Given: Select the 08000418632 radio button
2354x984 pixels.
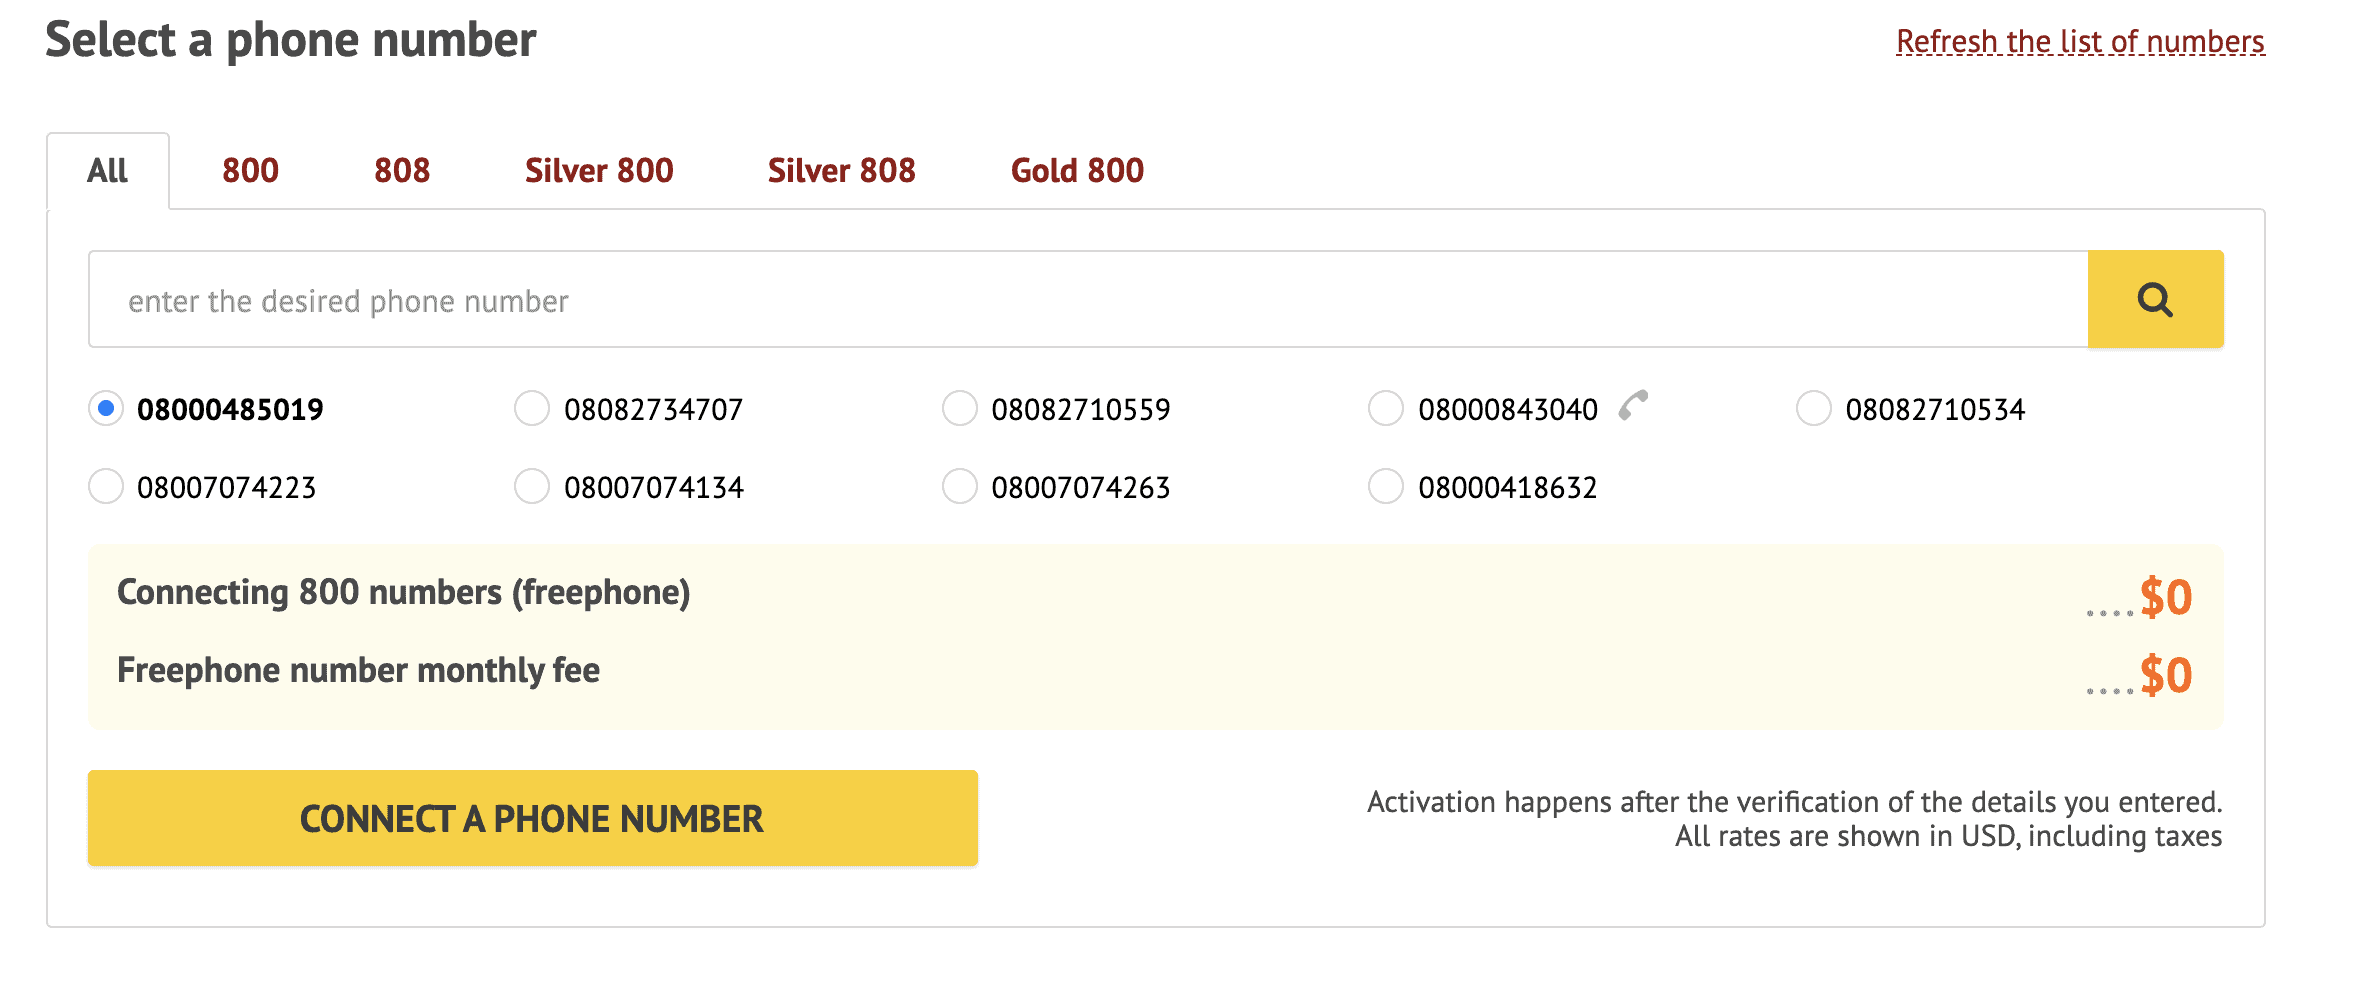Looking at the screenshot, I should [1385, 486].
